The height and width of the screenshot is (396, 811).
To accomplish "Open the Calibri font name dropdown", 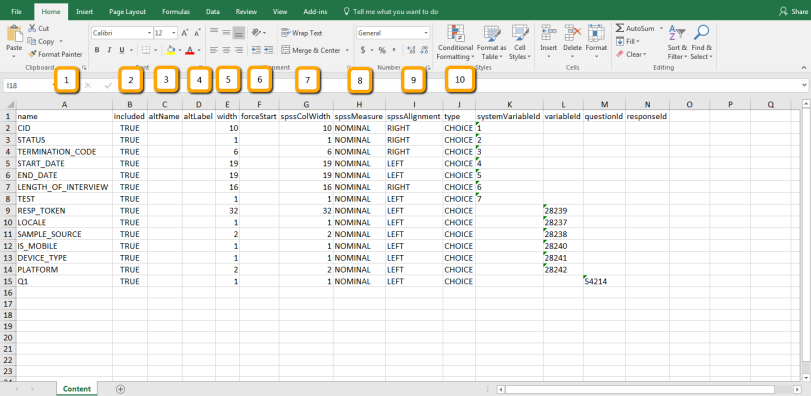I will click(149, 33).
